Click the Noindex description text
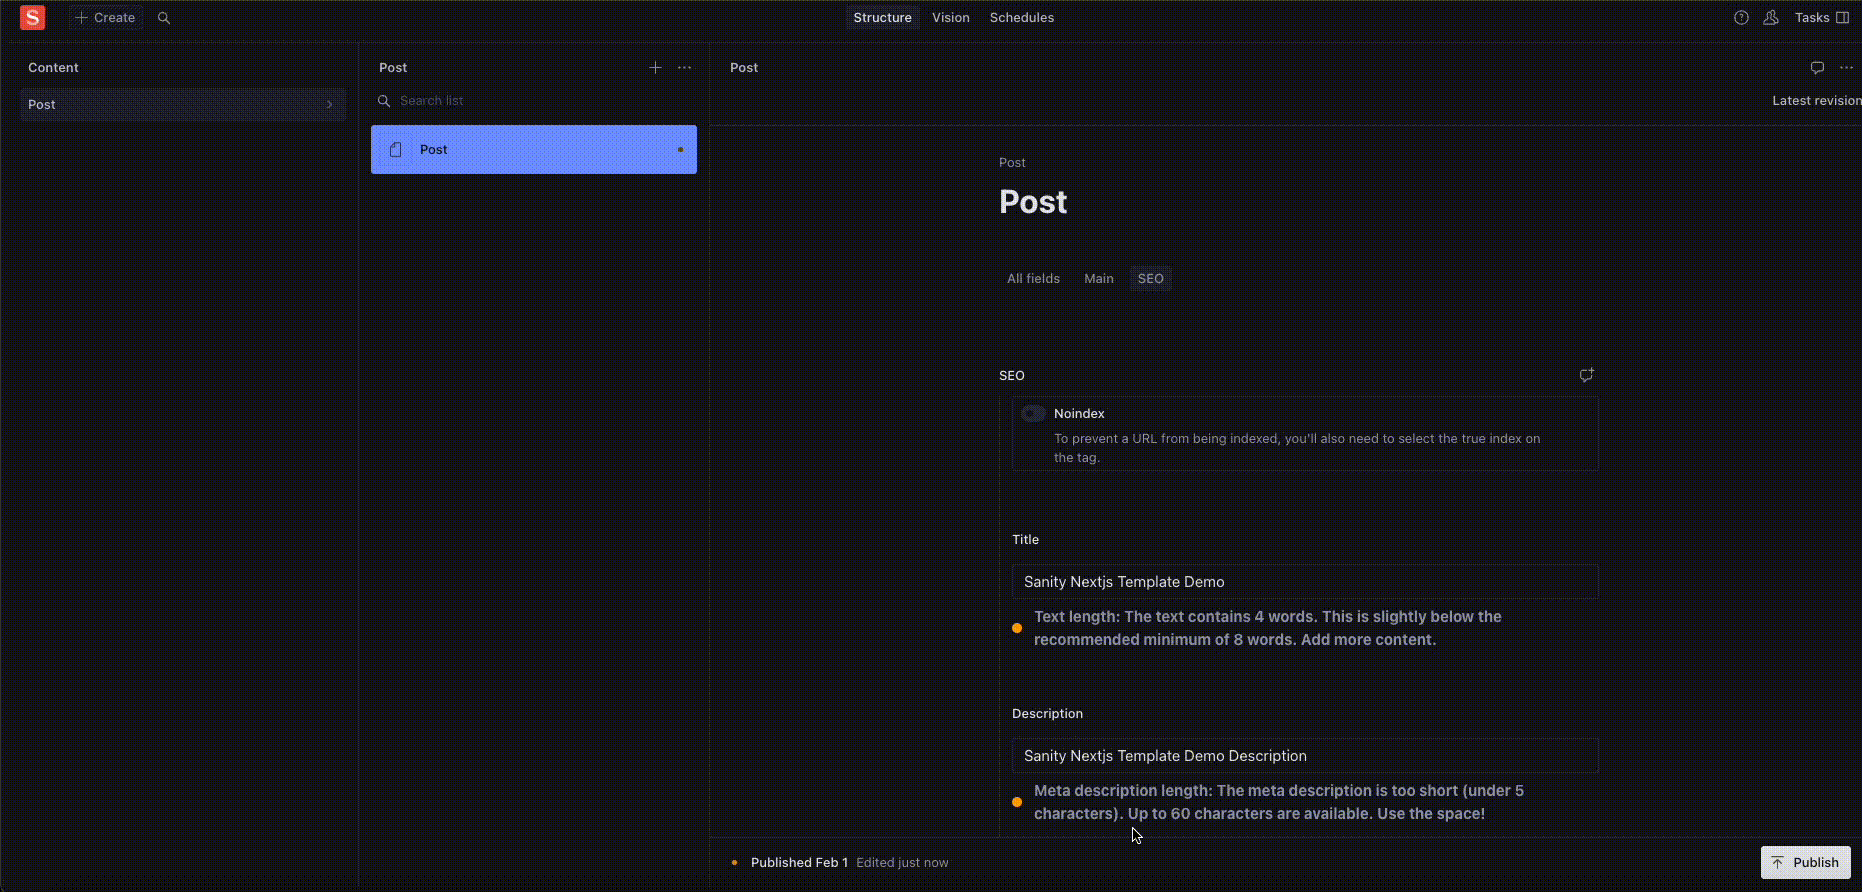The image size is (1862, 892). point(1297,448)
